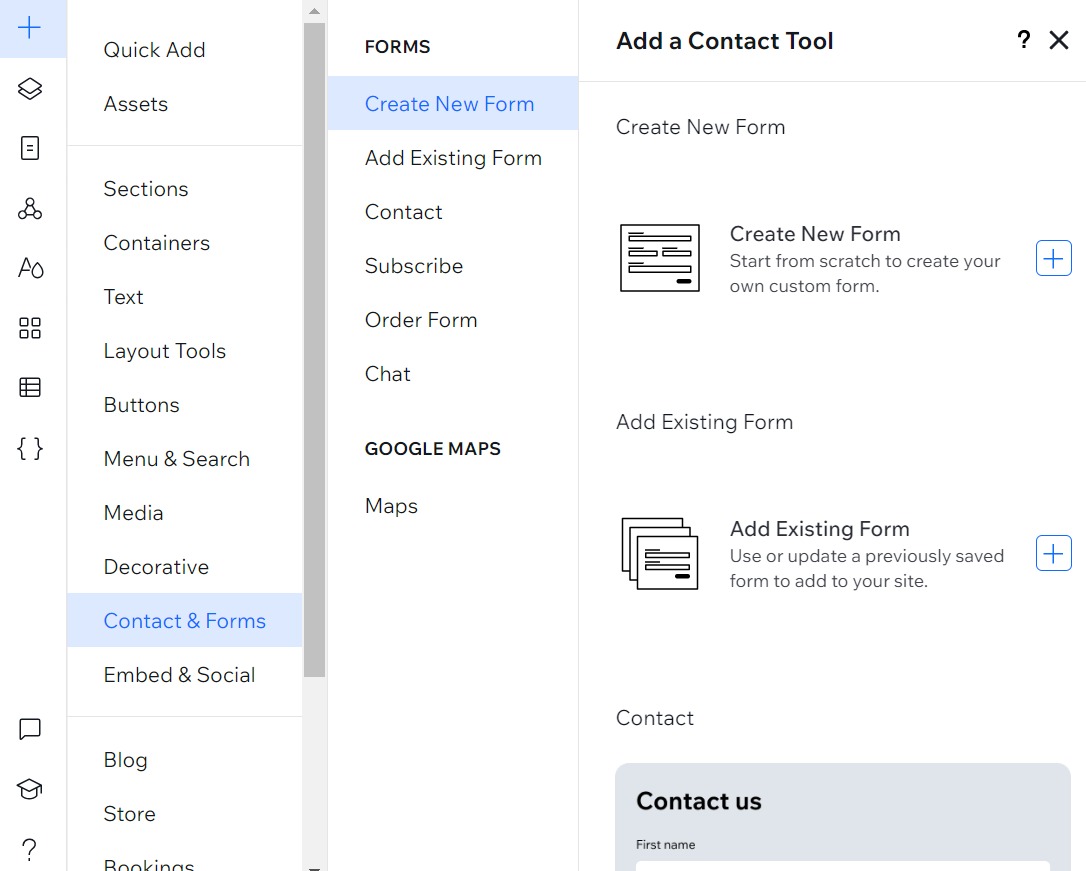This screenshot has width=1086, height=871.
Task: Open the comments speech bubble icon
Action: tap(30, 729)
